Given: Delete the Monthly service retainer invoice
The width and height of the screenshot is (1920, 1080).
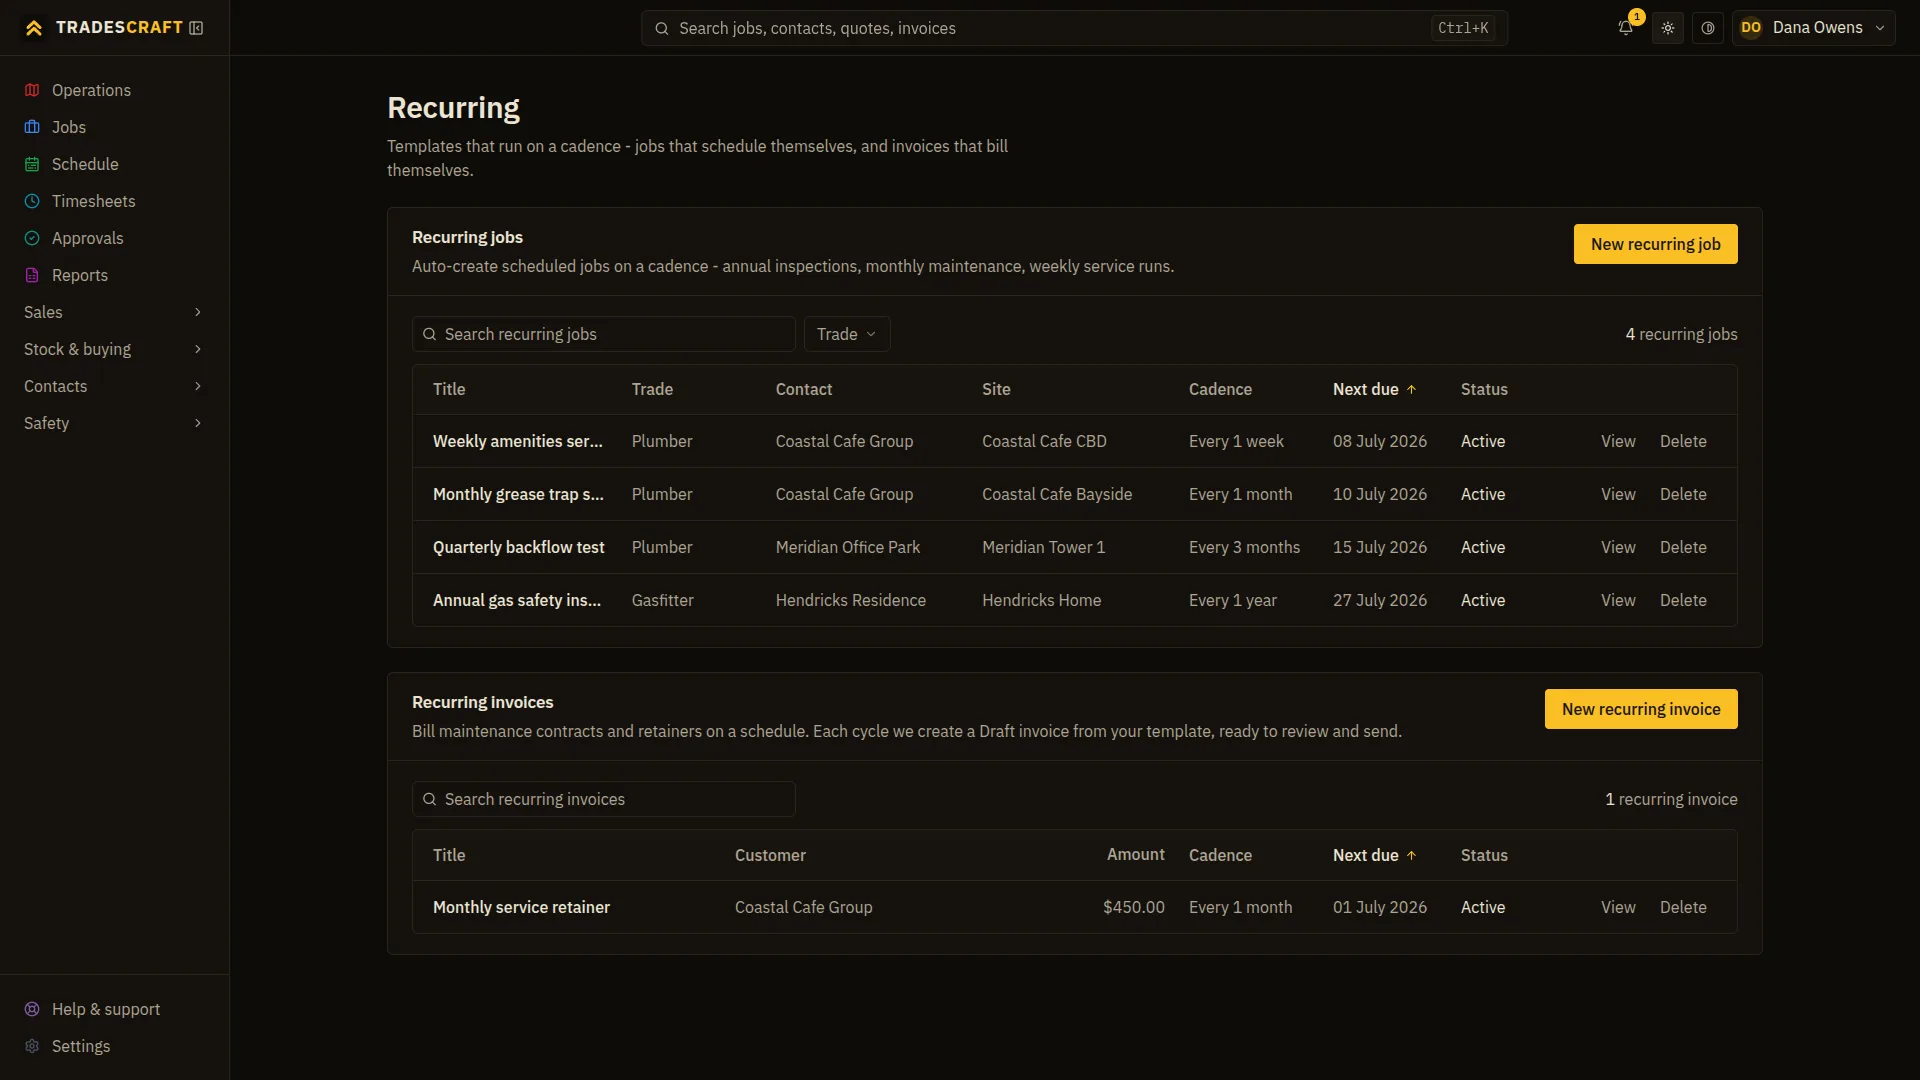Looking at the screenshot, I should click(1683, 907).
